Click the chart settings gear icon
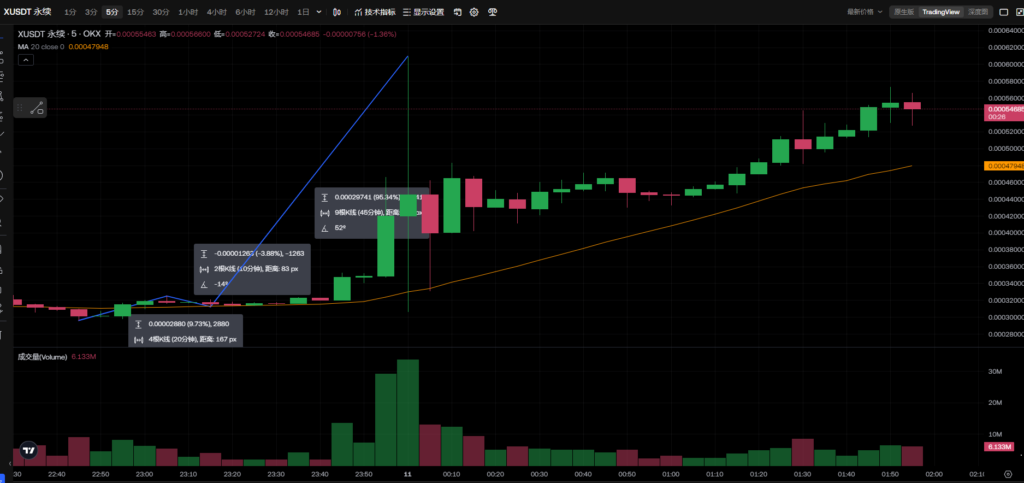Image resolution: width=1024 pixels, height=483 pixels. coord(474,12)
